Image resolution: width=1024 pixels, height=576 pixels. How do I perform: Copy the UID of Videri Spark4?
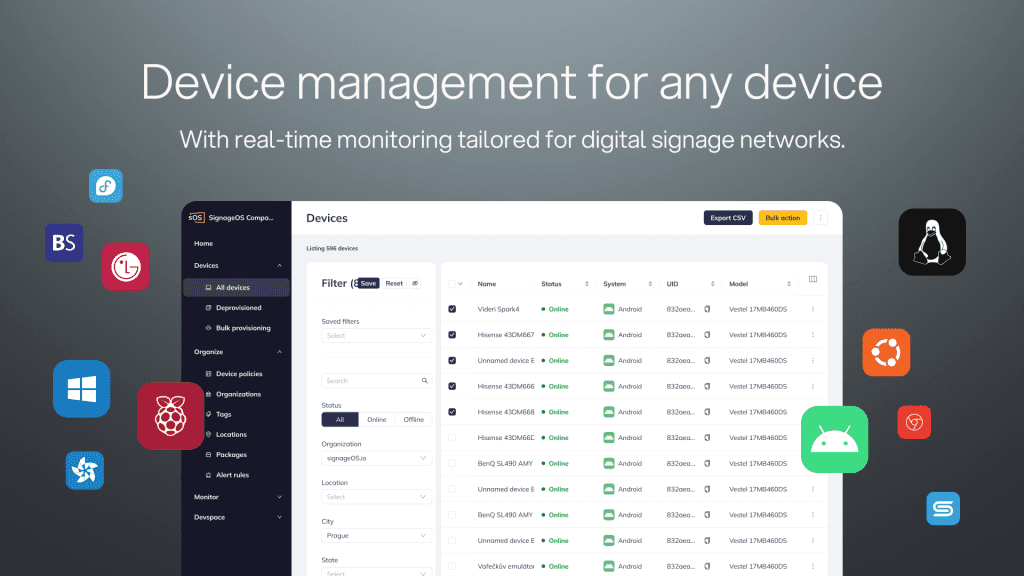click(707, 310)
